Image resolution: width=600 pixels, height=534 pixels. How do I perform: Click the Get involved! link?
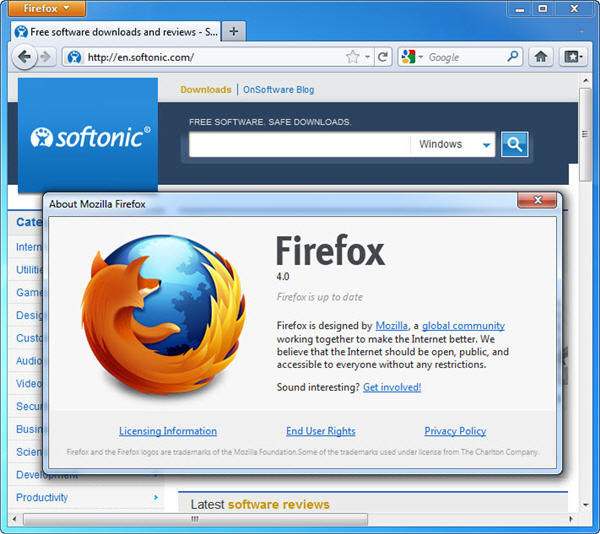click(392, 387)
